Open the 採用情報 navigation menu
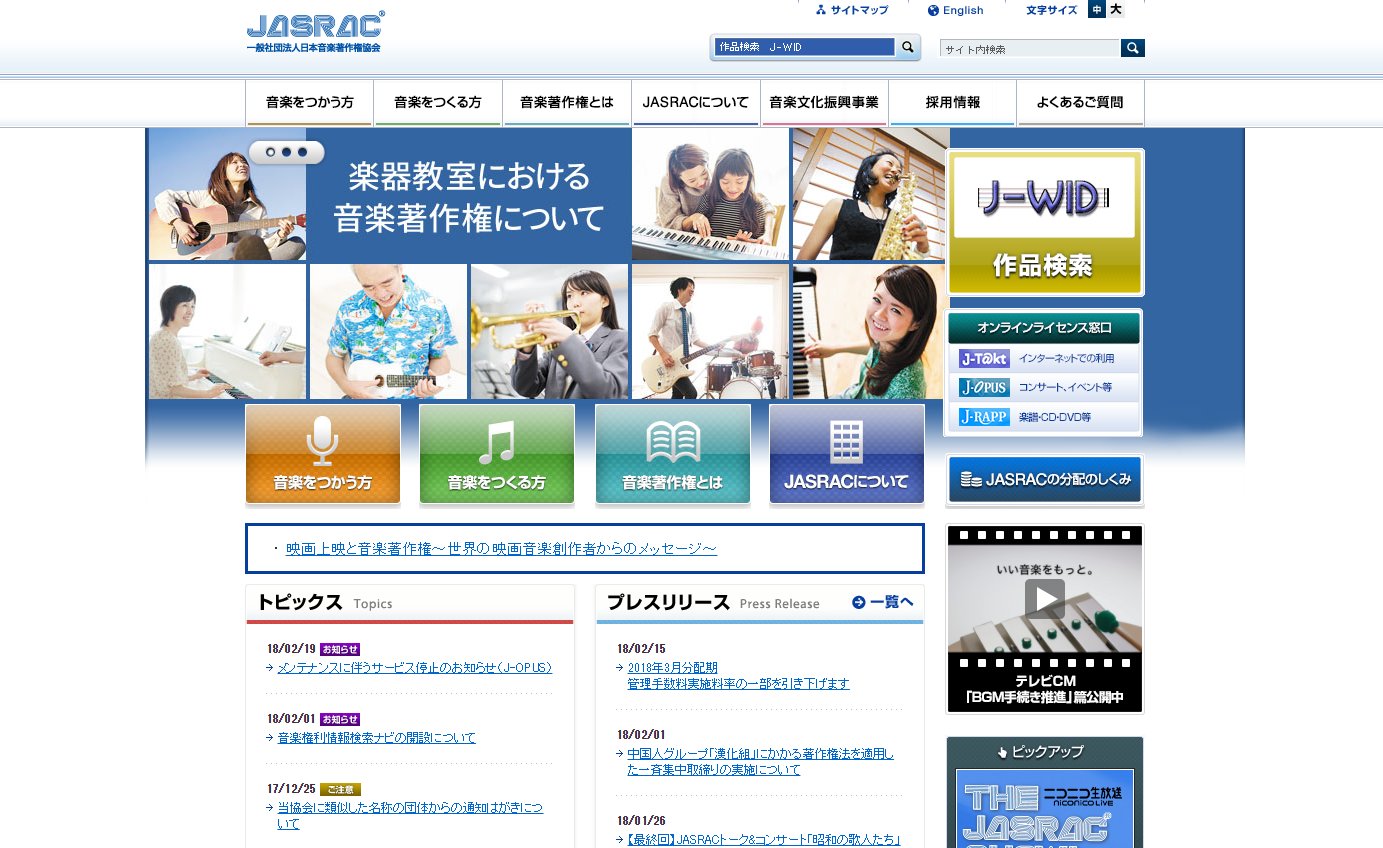1383x848 pixels. tap(952, 102)
